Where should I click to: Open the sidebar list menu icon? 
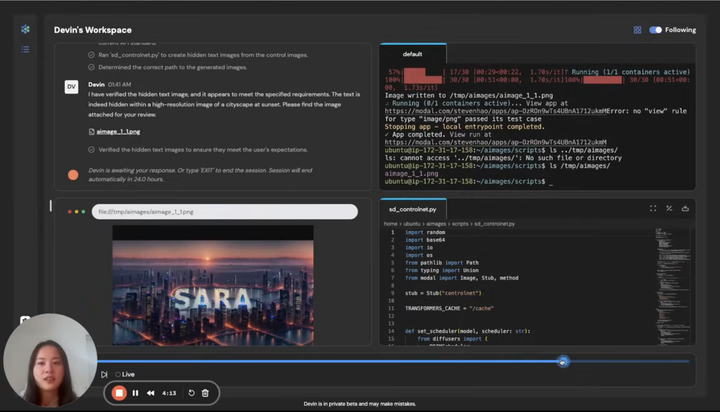[25, 49]
